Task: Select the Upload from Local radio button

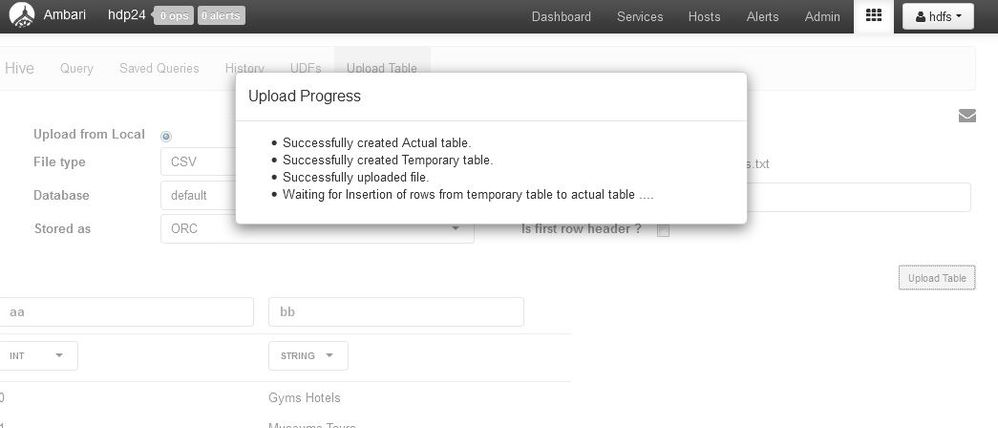Action: (165, 136)
